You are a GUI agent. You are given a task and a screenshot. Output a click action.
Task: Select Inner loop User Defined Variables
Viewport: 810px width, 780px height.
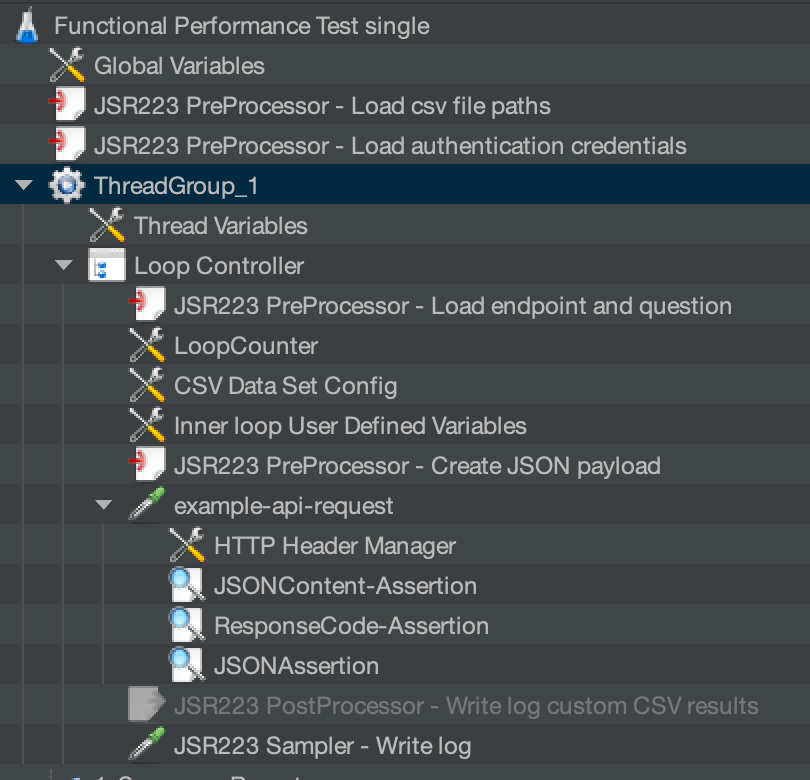350,426
